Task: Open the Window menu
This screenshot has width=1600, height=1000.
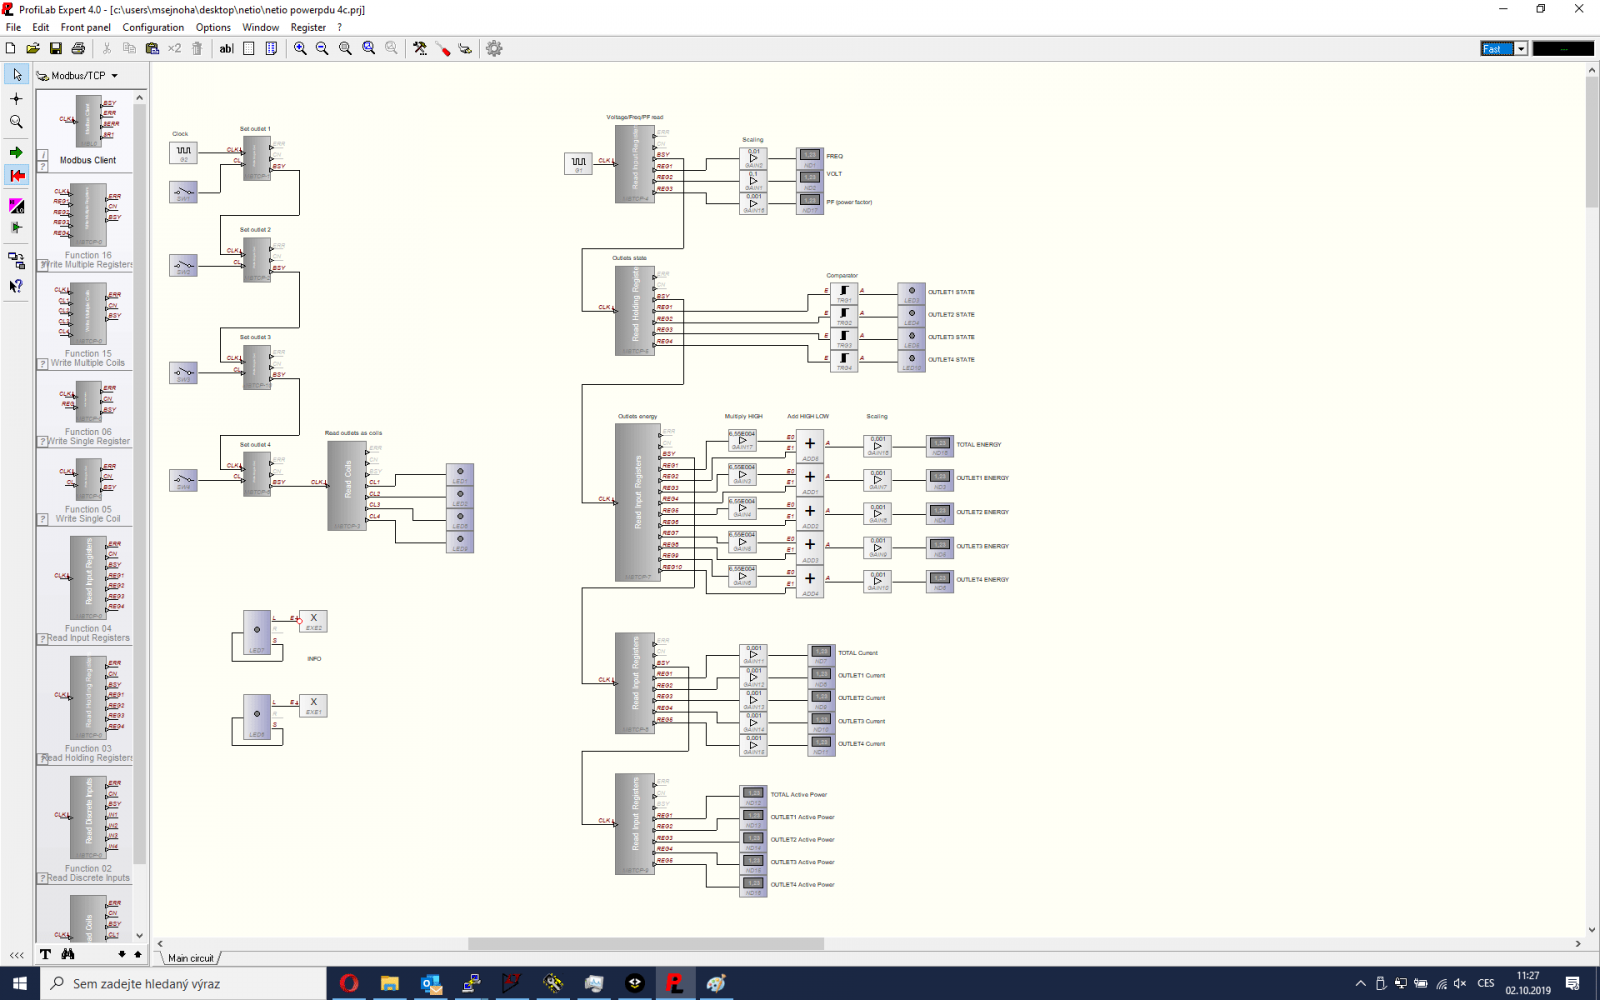Action: pyautogui.click(x=260, y=27)
